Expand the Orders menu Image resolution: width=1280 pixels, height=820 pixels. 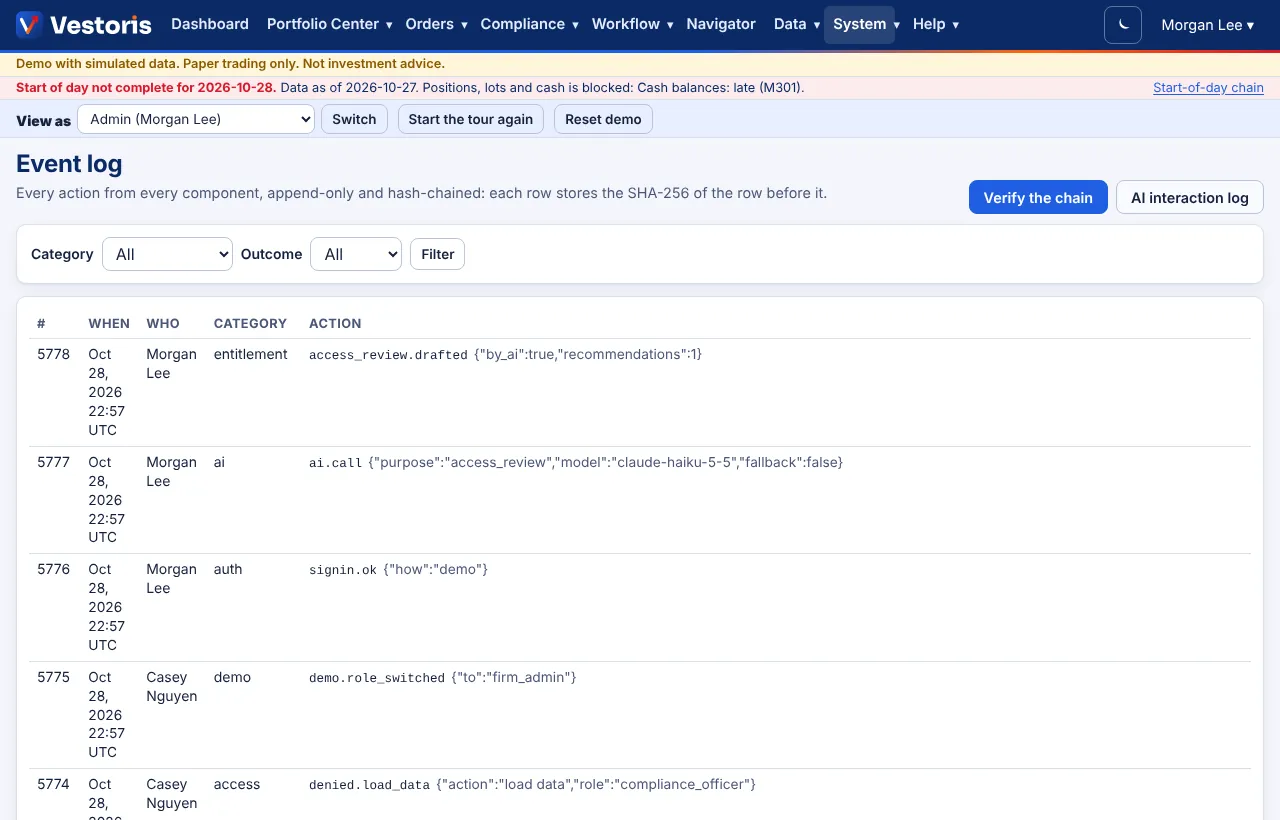pos(436,24)
